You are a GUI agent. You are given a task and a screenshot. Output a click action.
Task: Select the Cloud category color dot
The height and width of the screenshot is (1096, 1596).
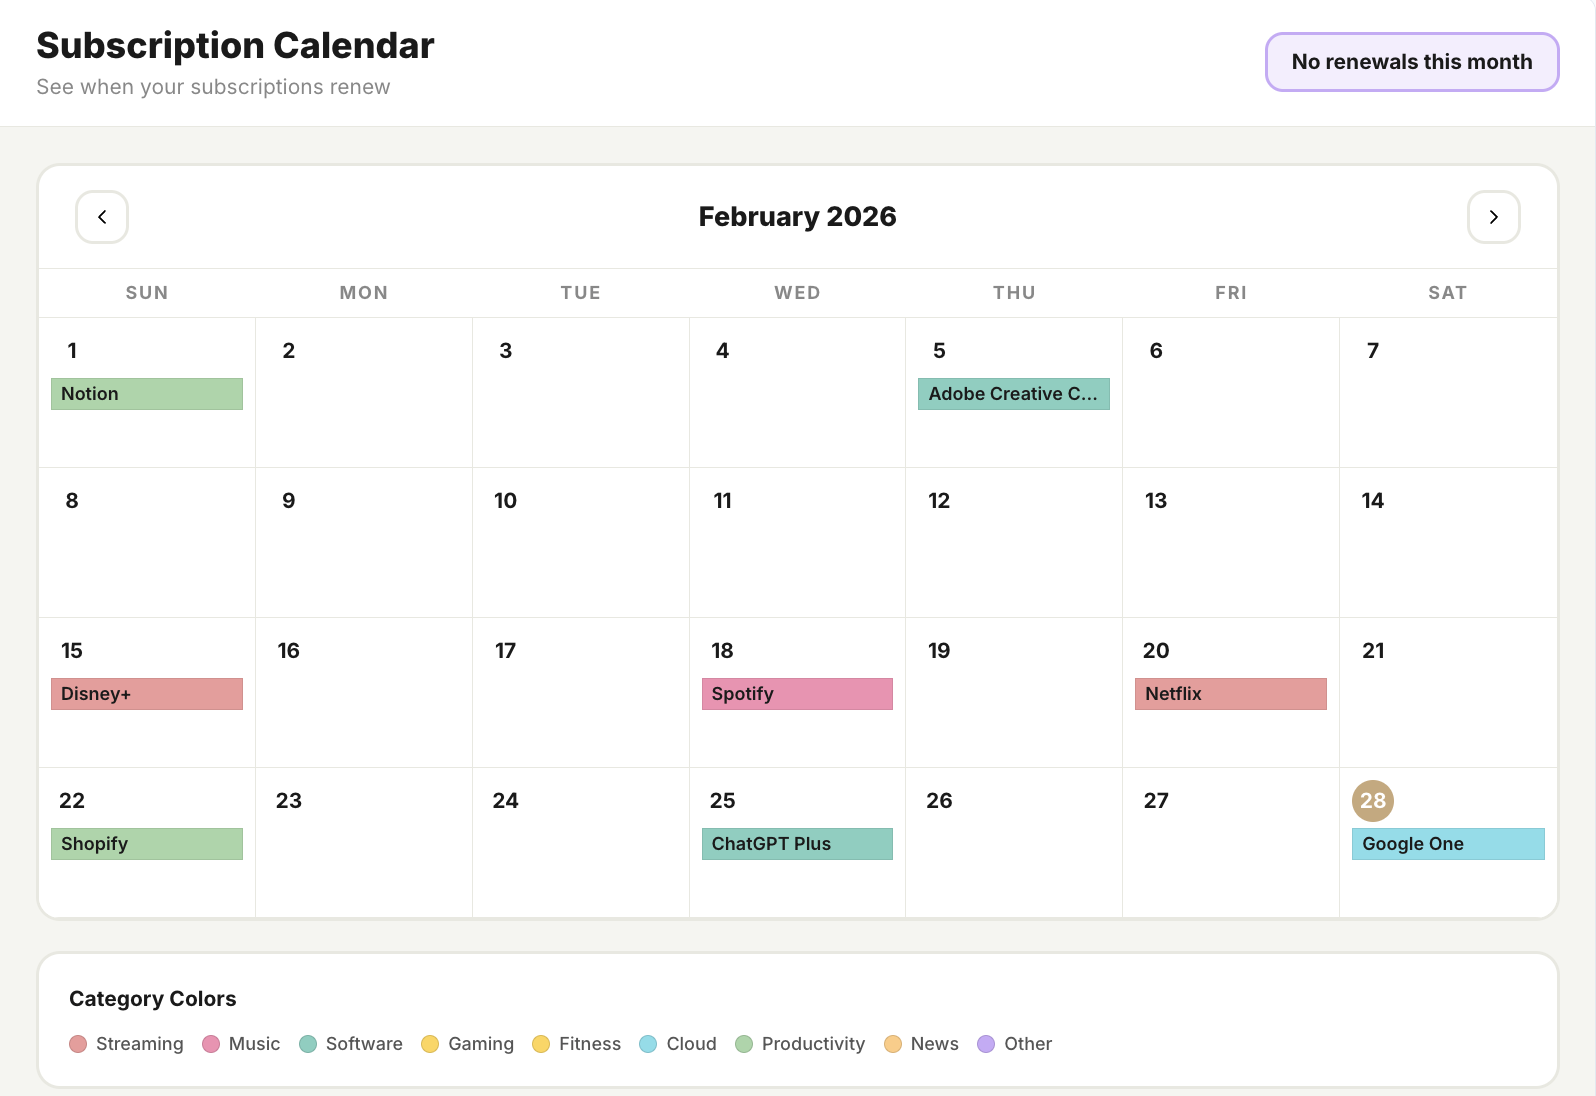tap(647, 1044)
